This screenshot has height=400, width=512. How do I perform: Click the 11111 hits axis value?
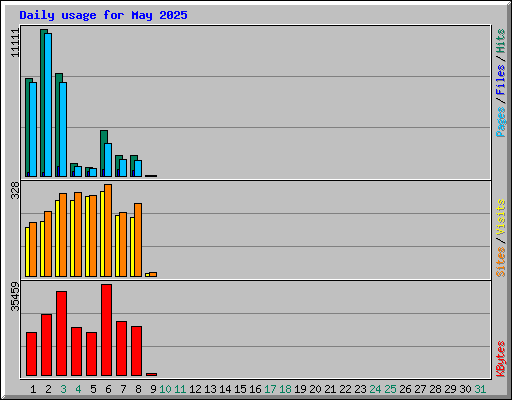point(15,43)
